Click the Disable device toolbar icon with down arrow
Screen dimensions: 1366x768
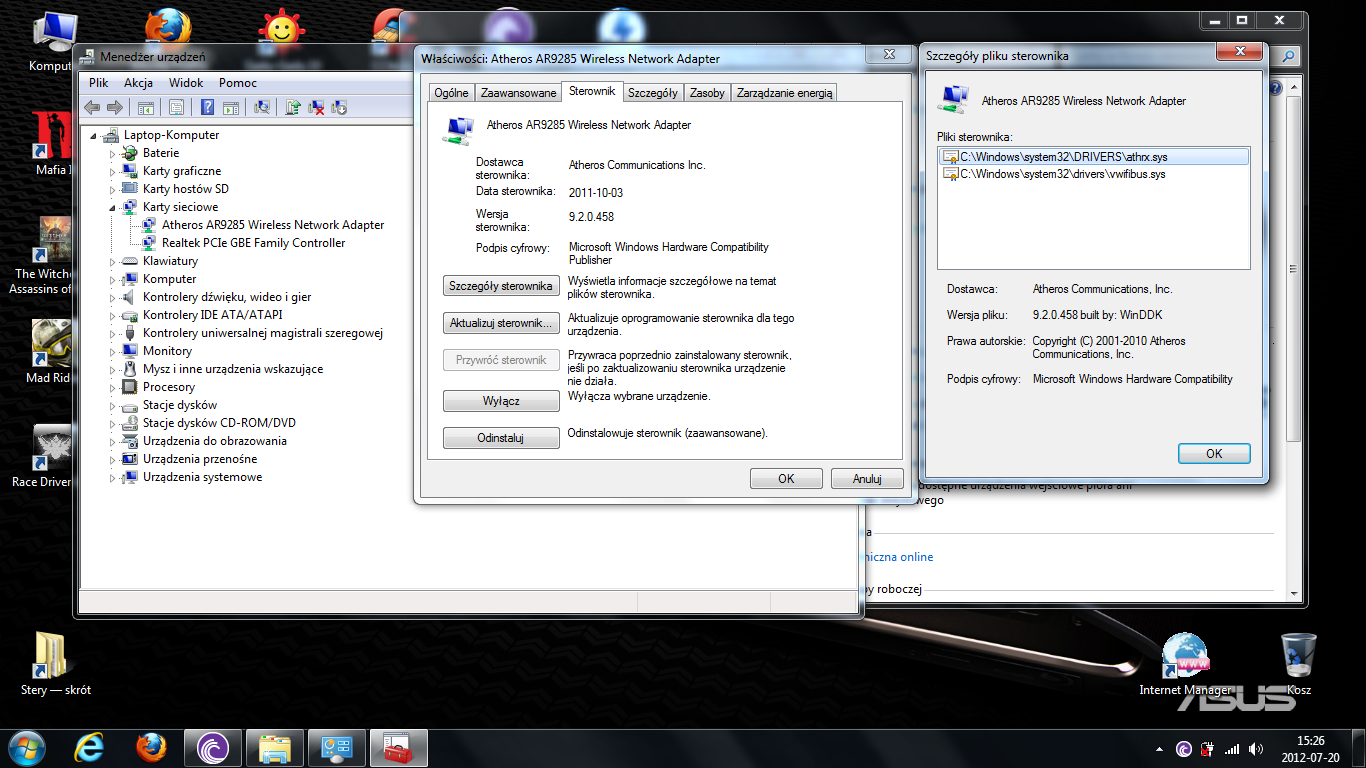coord(339,107)
